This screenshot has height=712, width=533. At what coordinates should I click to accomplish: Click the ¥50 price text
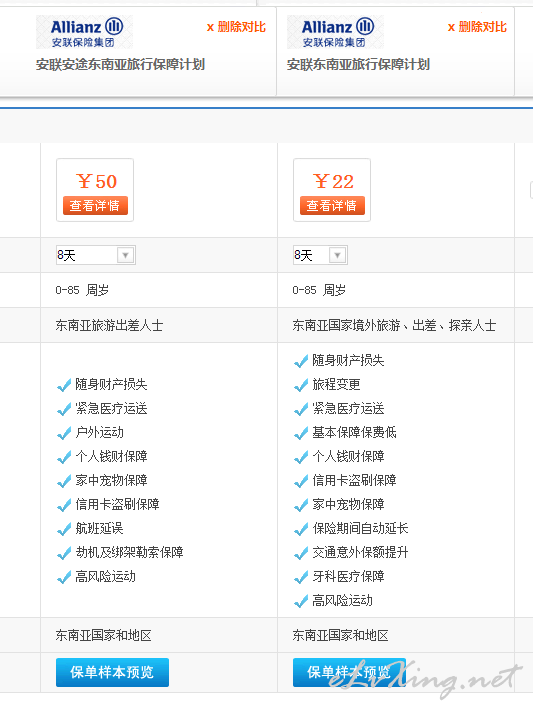96,182
